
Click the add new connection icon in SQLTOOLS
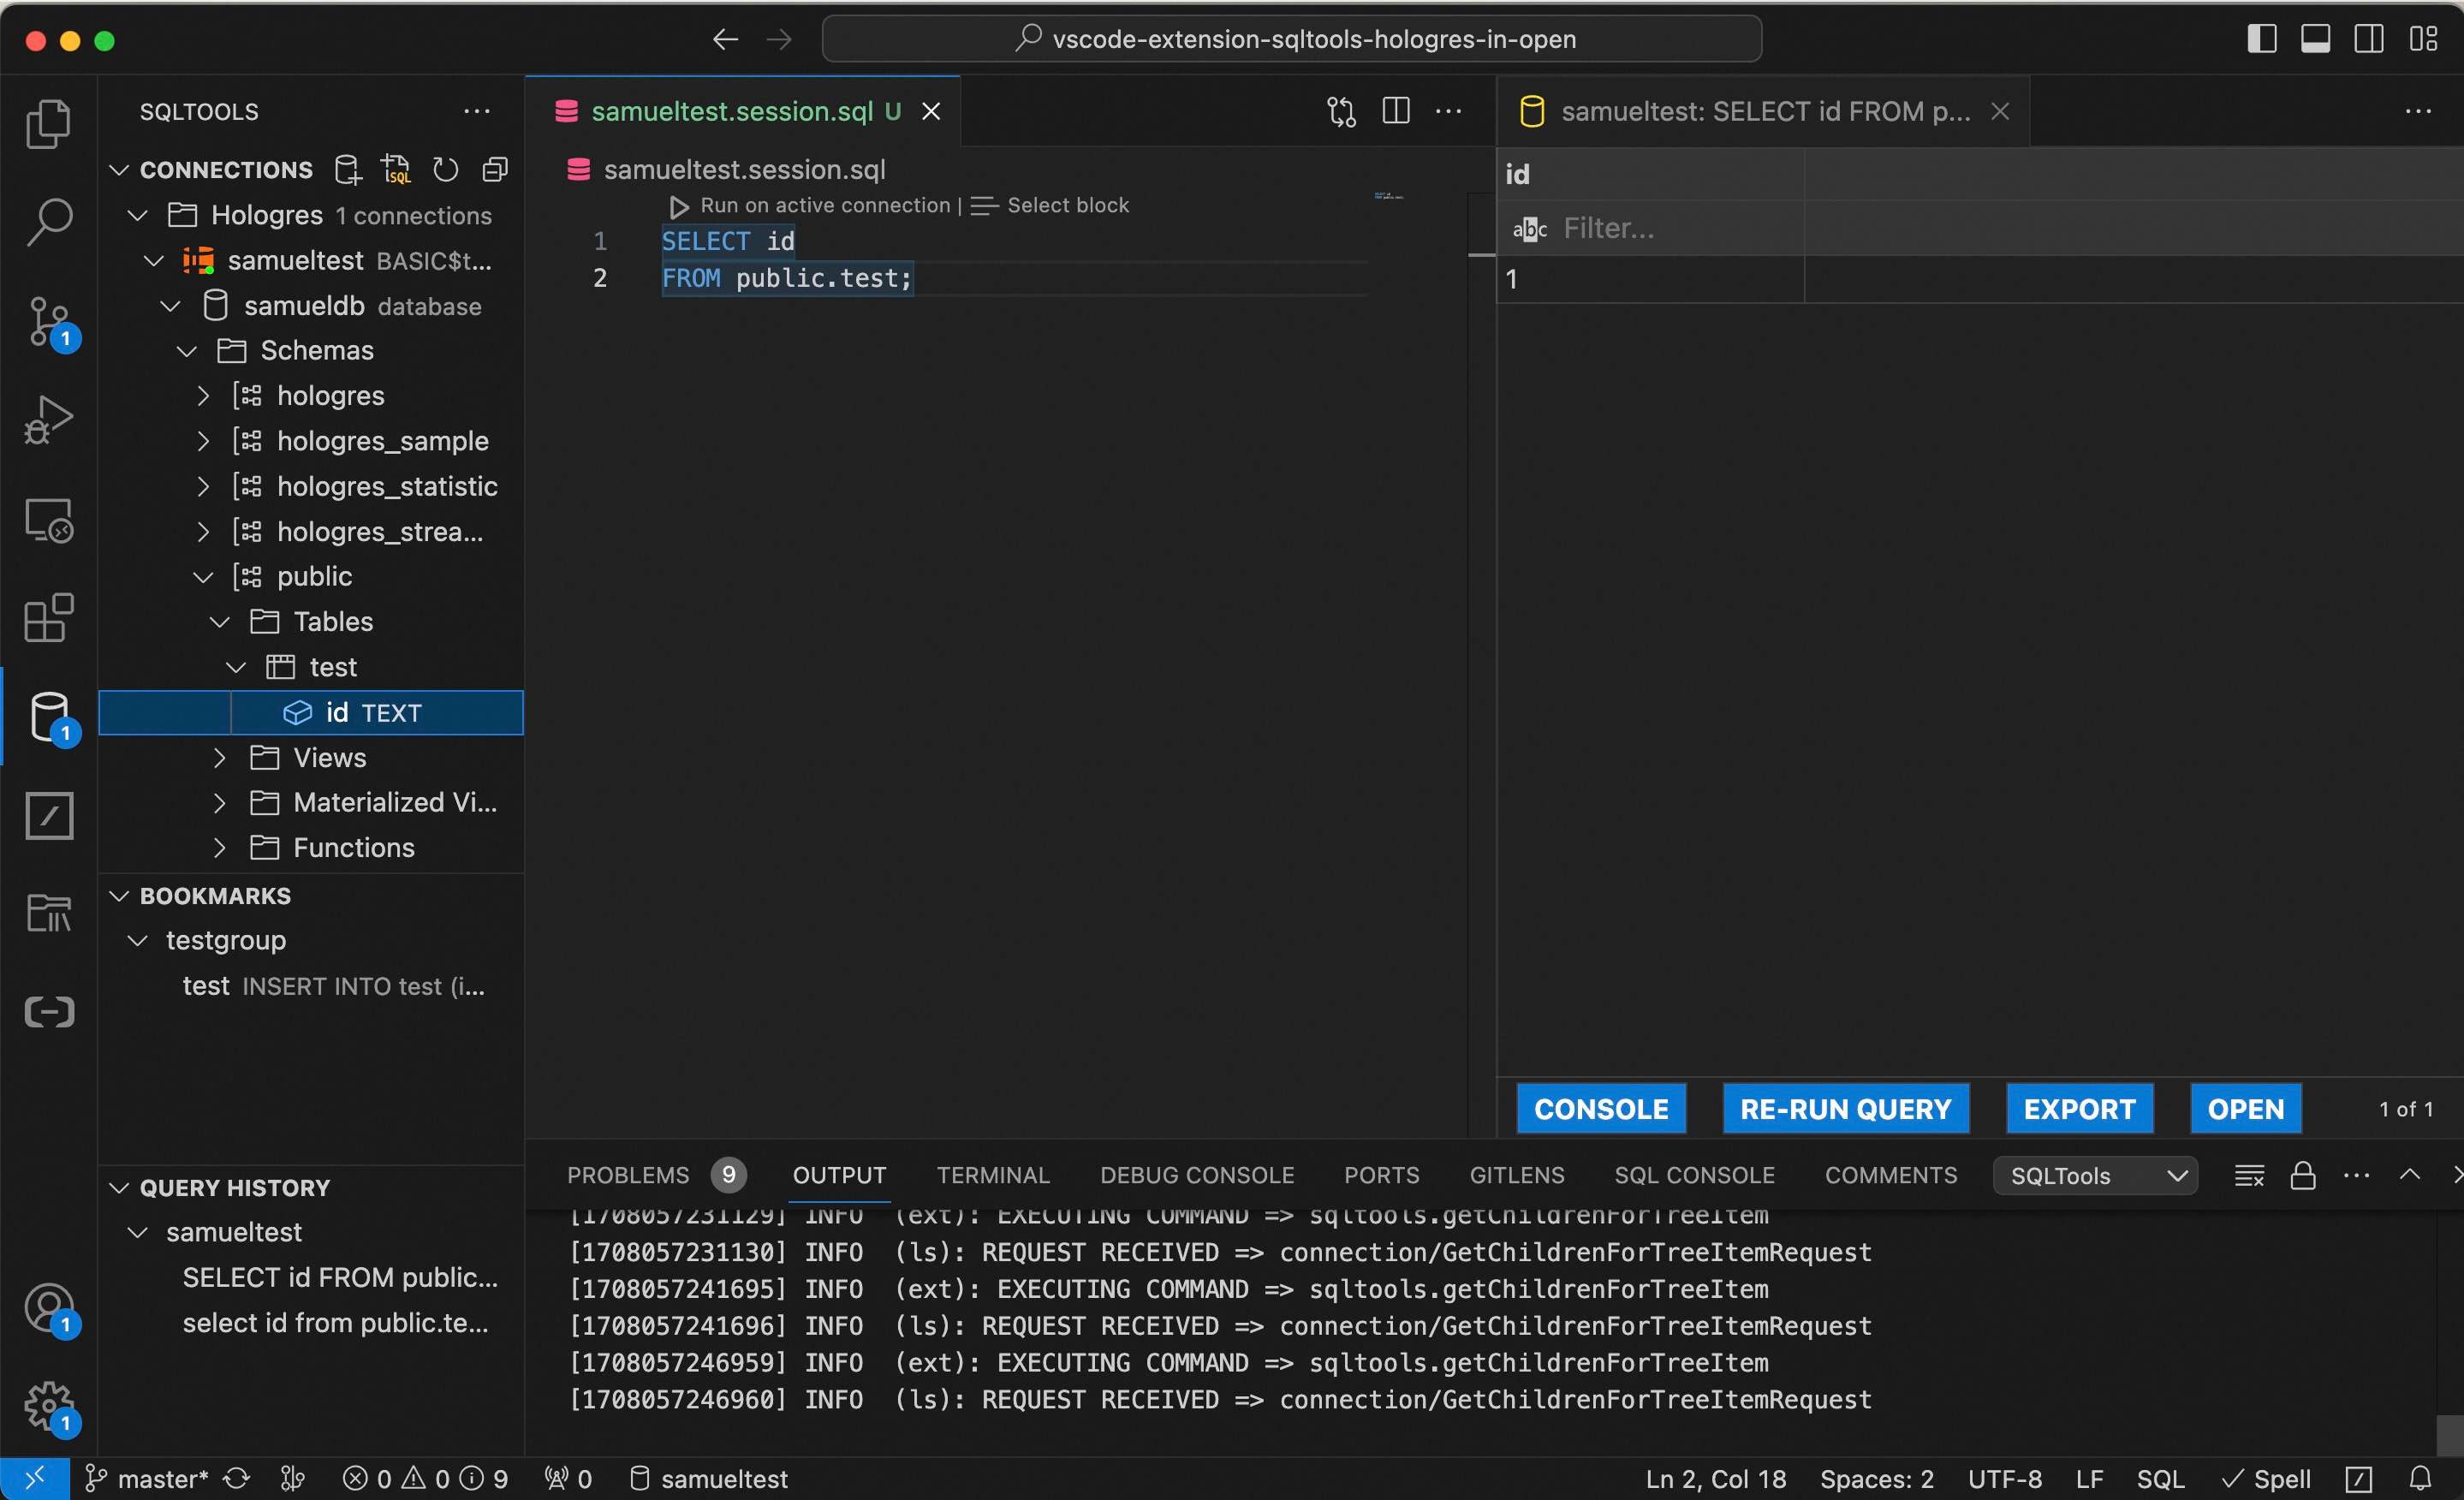pyautogui.click(x=350, y=169)
